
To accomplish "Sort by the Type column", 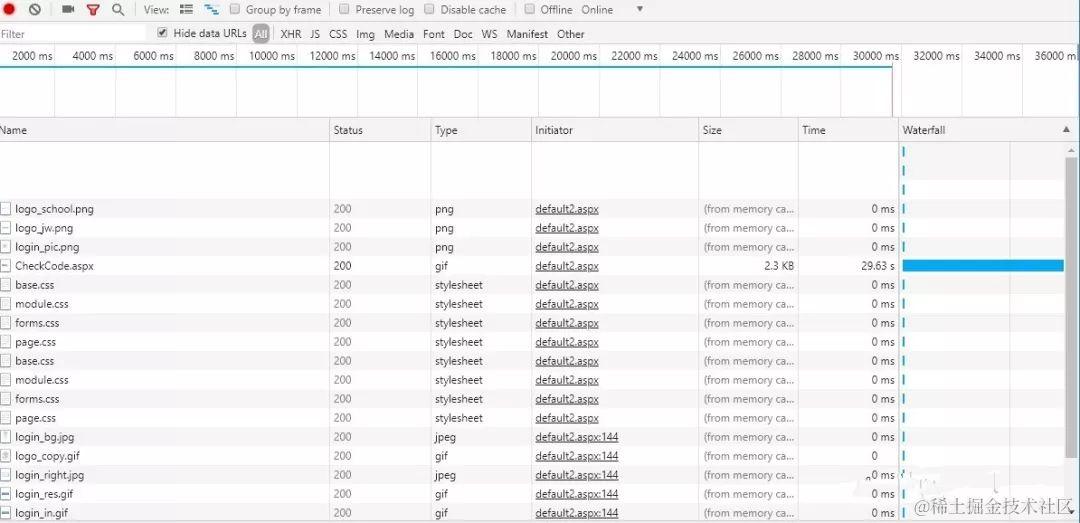I will pyautogui.click(x=481, y=130).
